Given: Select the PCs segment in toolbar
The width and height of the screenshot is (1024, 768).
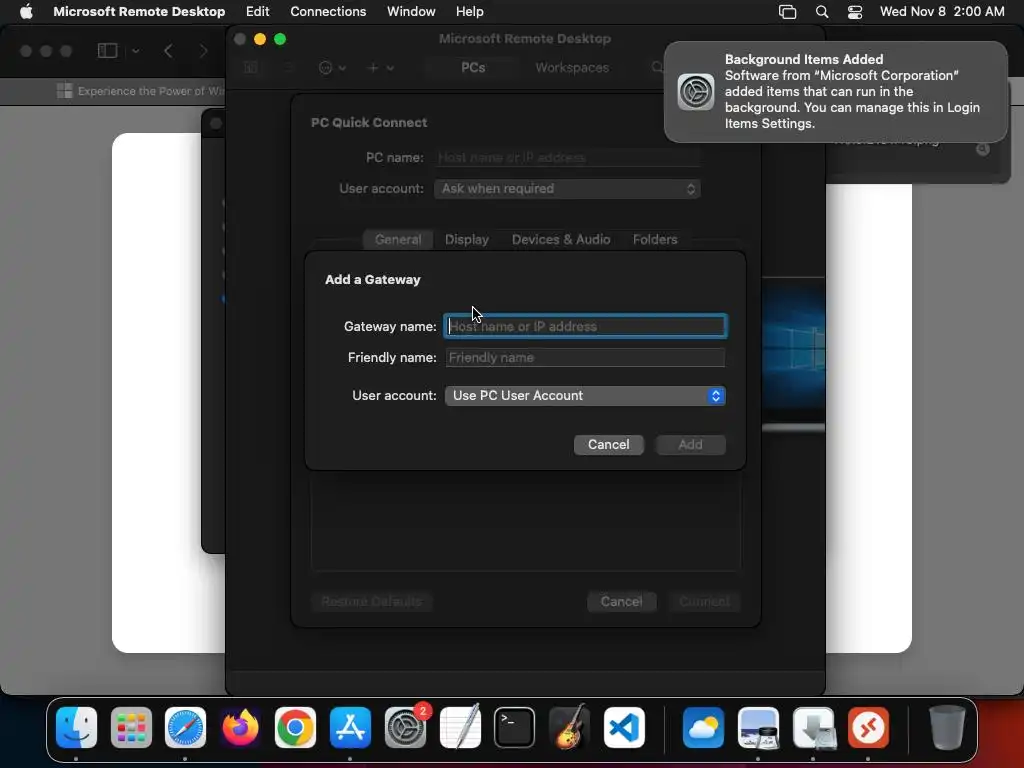Looking at the screenshot, I should [473, 68].
